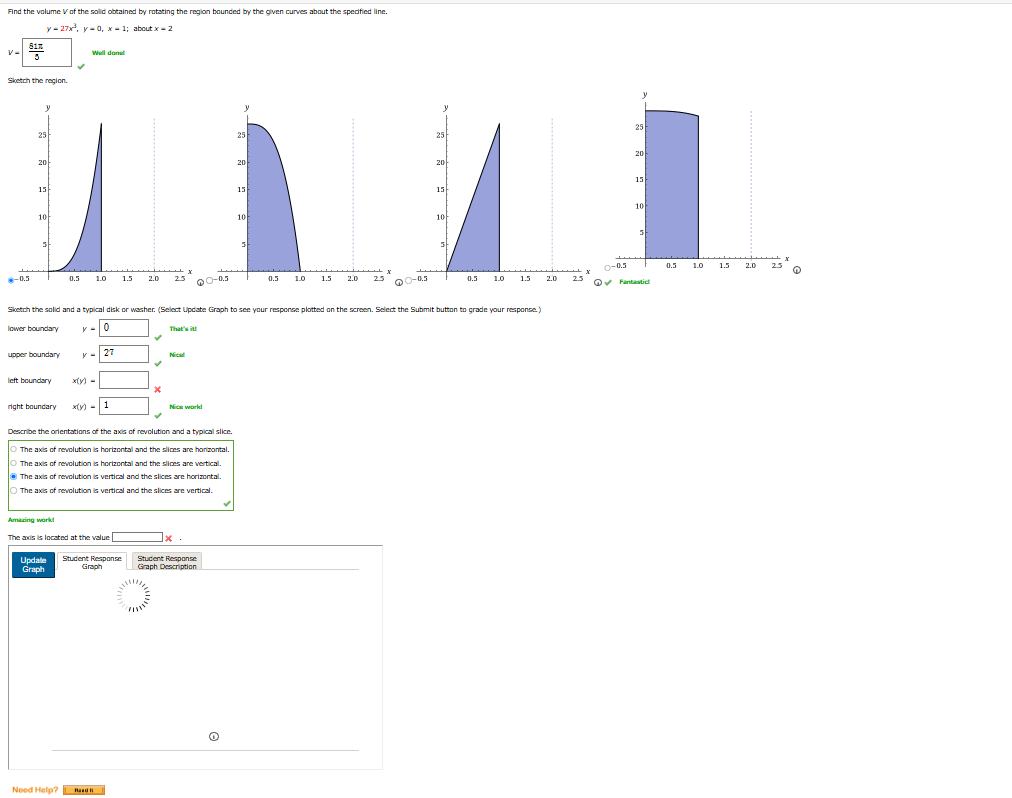The height and width of the screenshot is (798, 1012).
Task: Click the right boundary x(y) input field
Action: 124,405
